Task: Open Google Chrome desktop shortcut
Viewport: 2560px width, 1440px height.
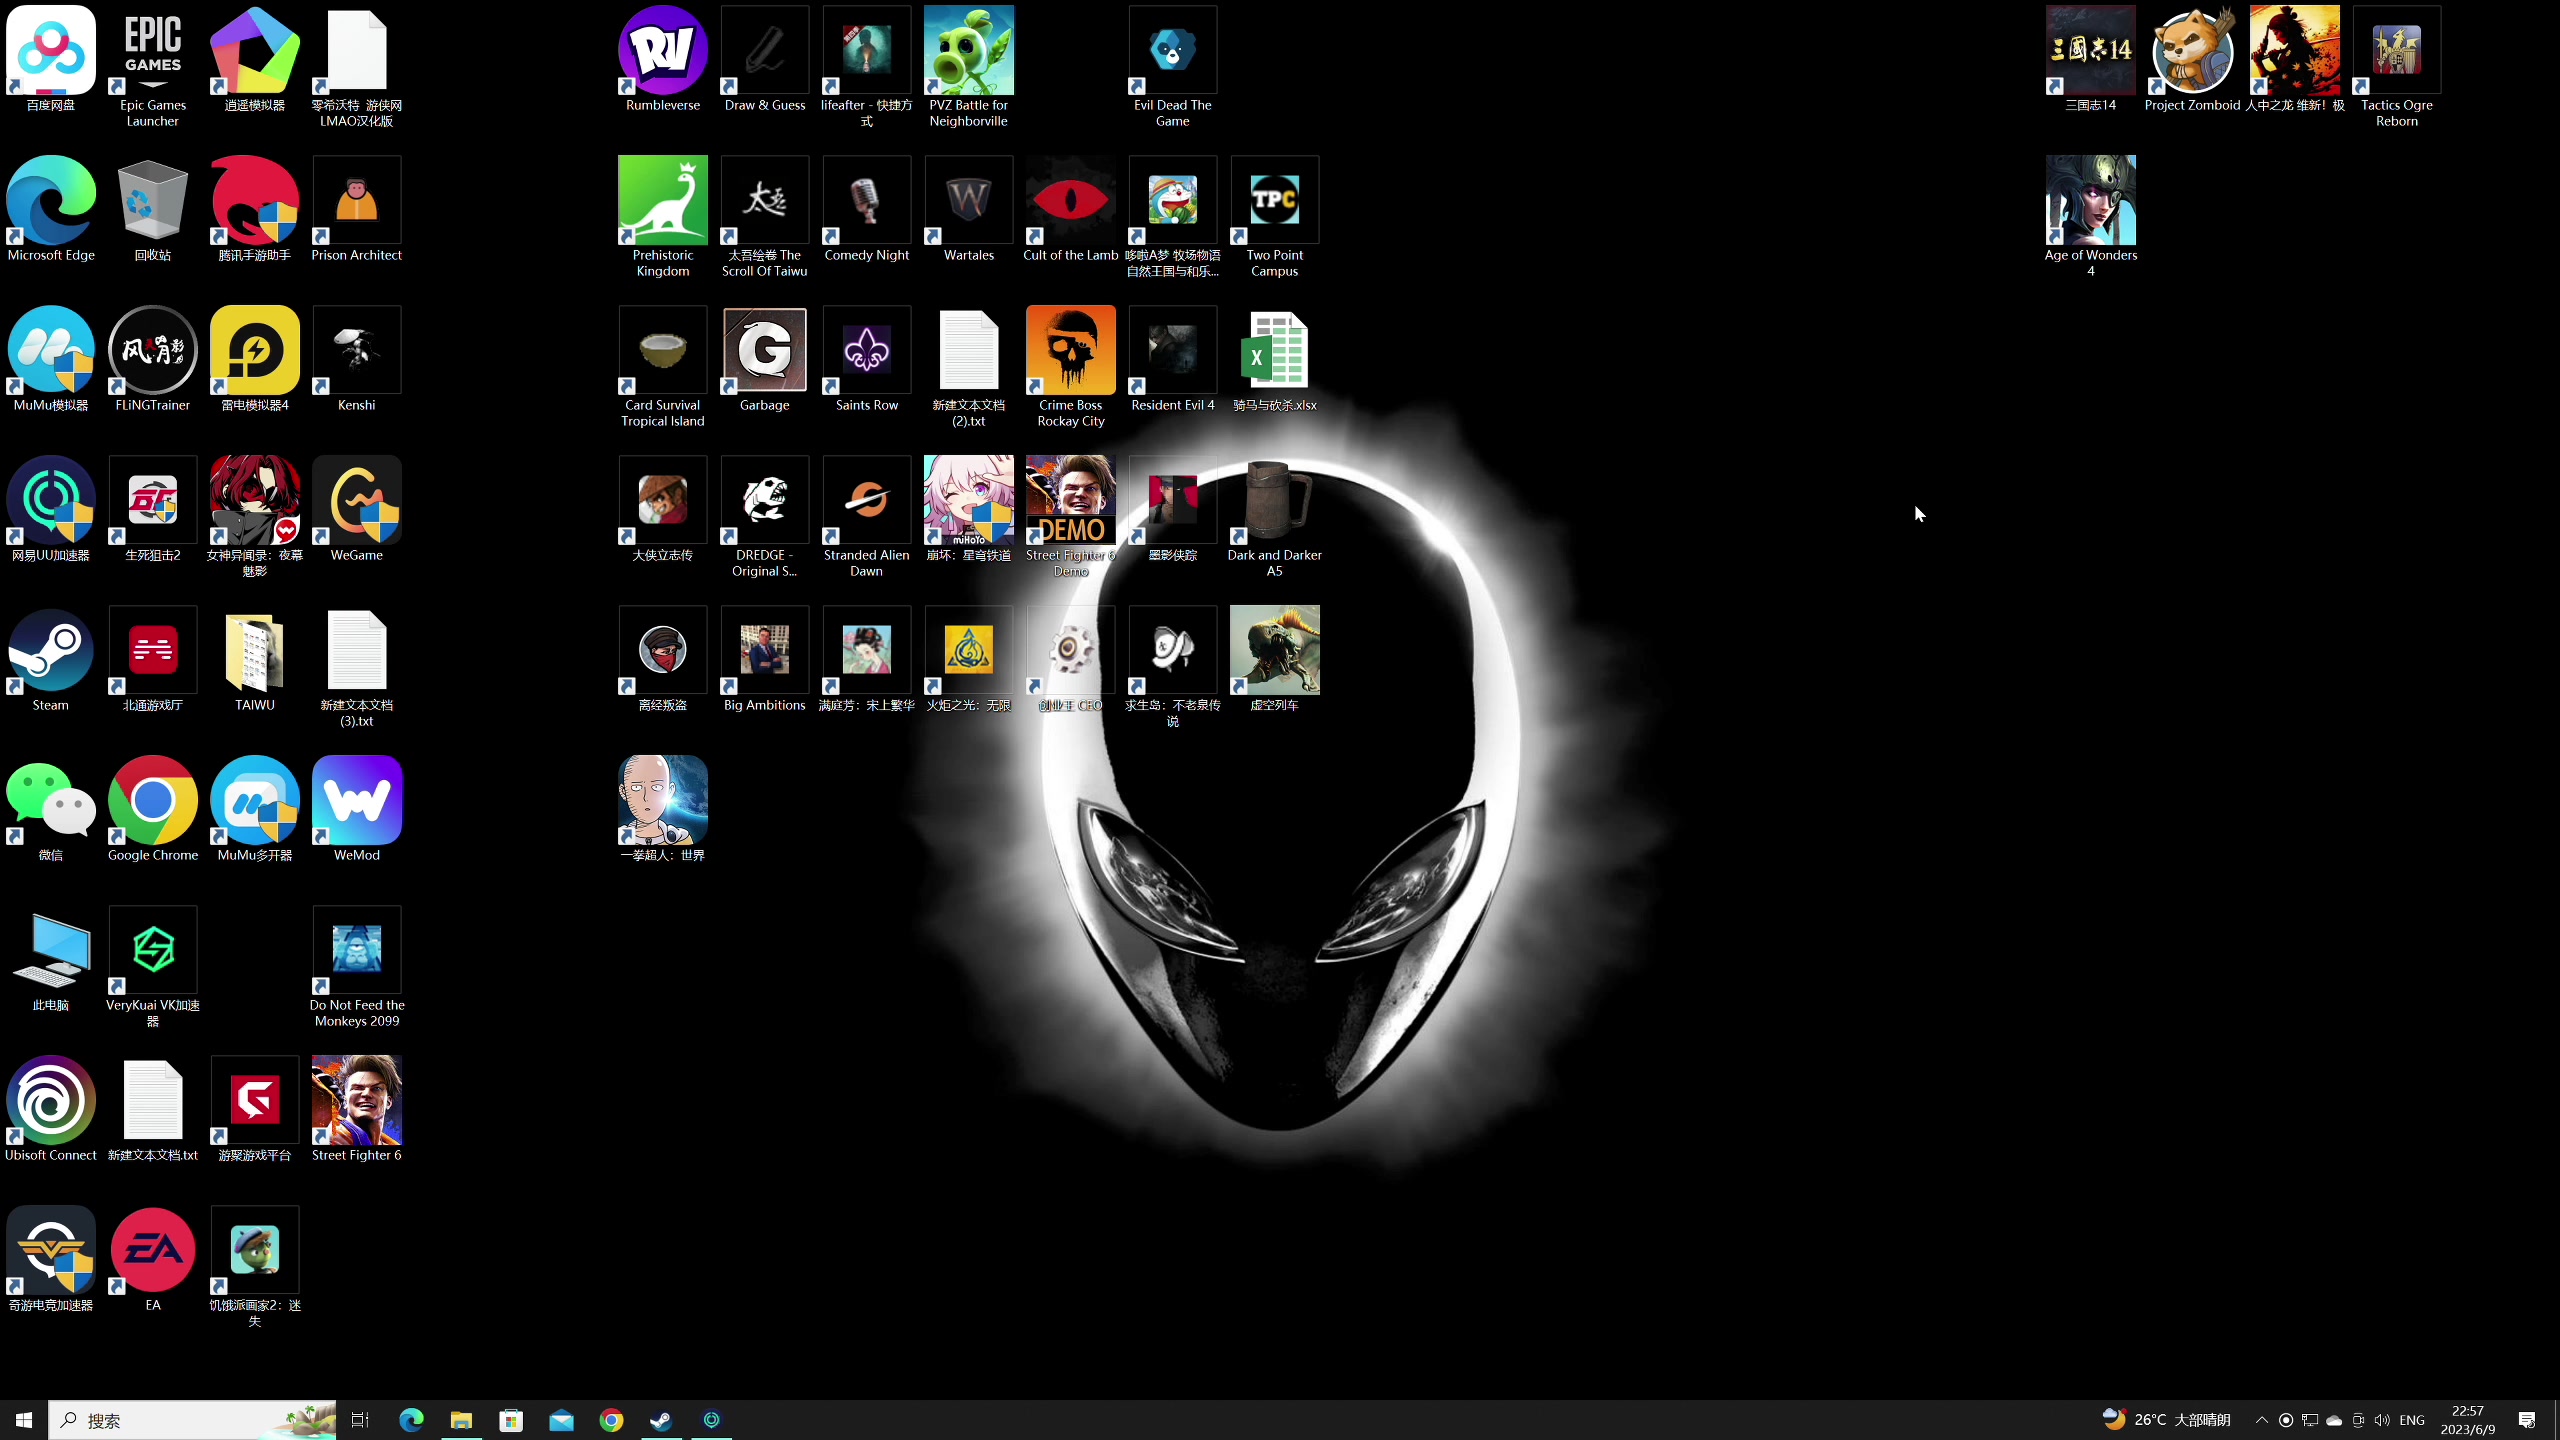Action: [153, 810]
